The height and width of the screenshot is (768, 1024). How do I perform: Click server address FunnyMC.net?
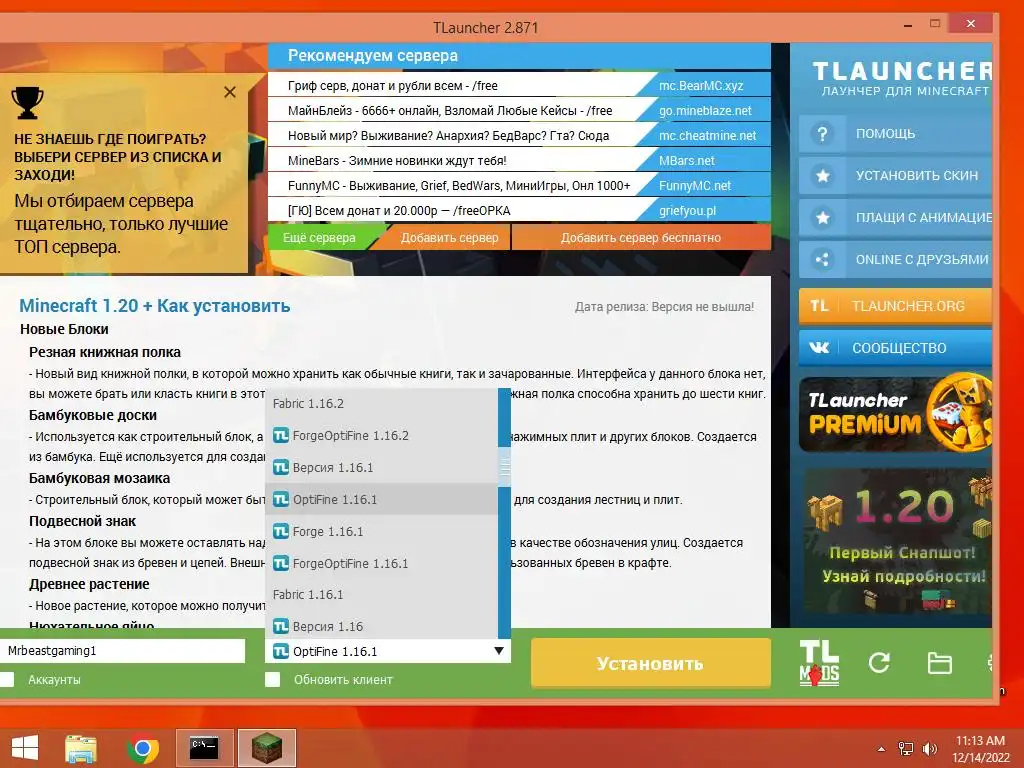tap(695, 185)
